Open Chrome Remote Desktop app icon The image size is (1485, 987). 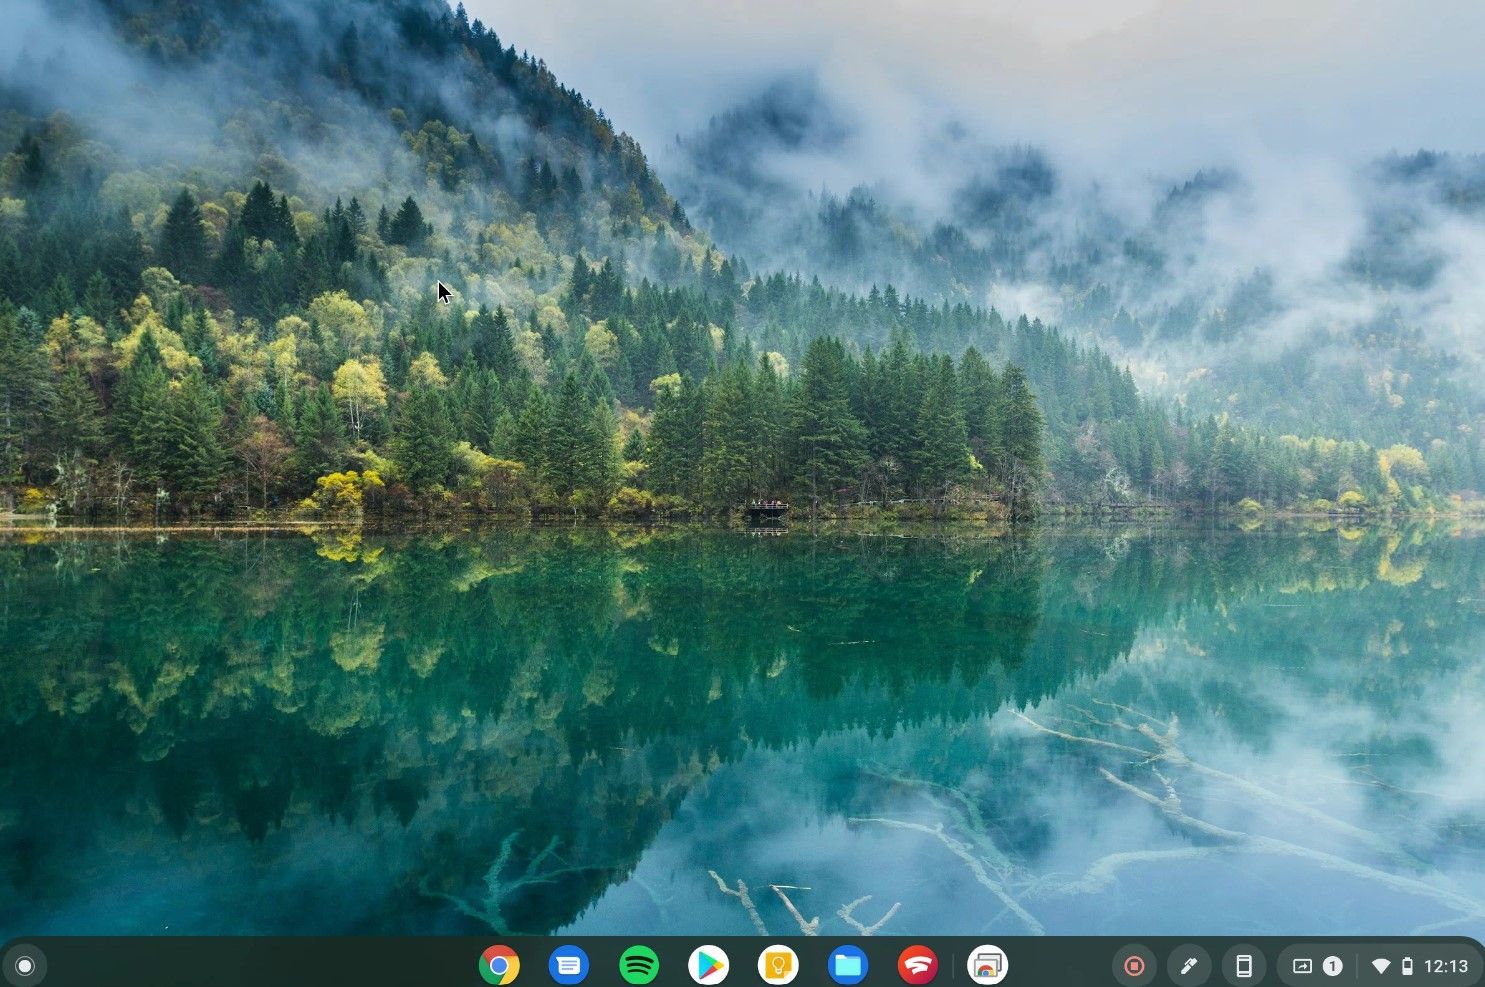click(x=988, y=966)
